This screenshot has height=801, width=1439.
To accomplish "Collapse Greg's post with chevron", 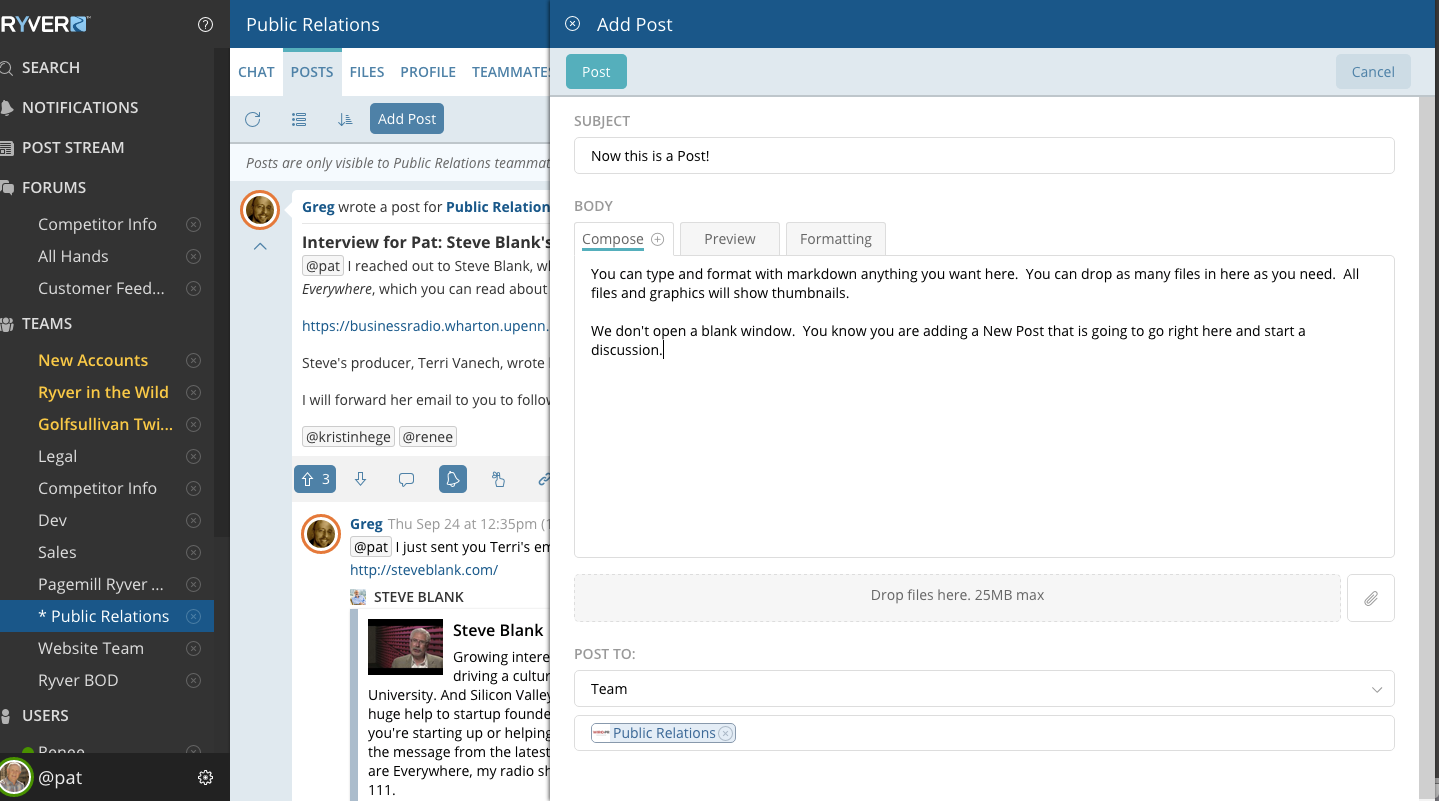I will point(260,246).
